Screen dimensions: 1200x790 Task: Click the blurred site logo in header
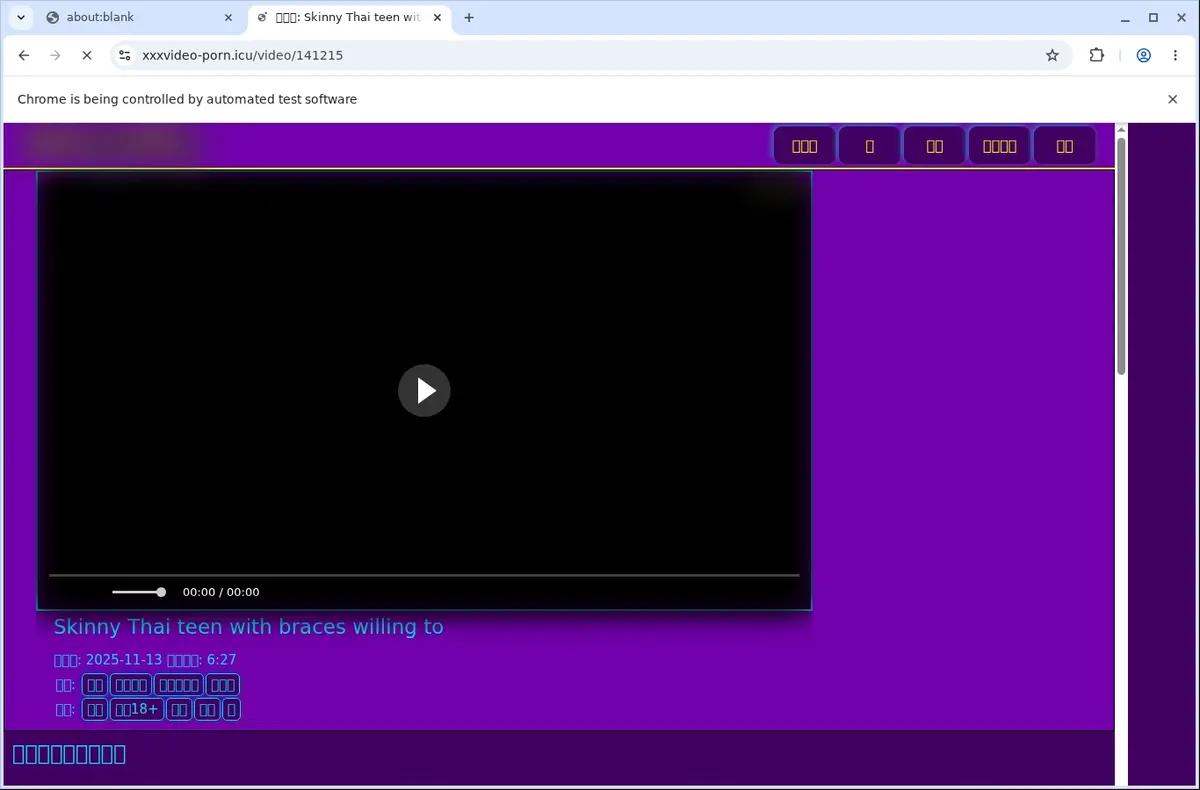(x=110, y=143)
